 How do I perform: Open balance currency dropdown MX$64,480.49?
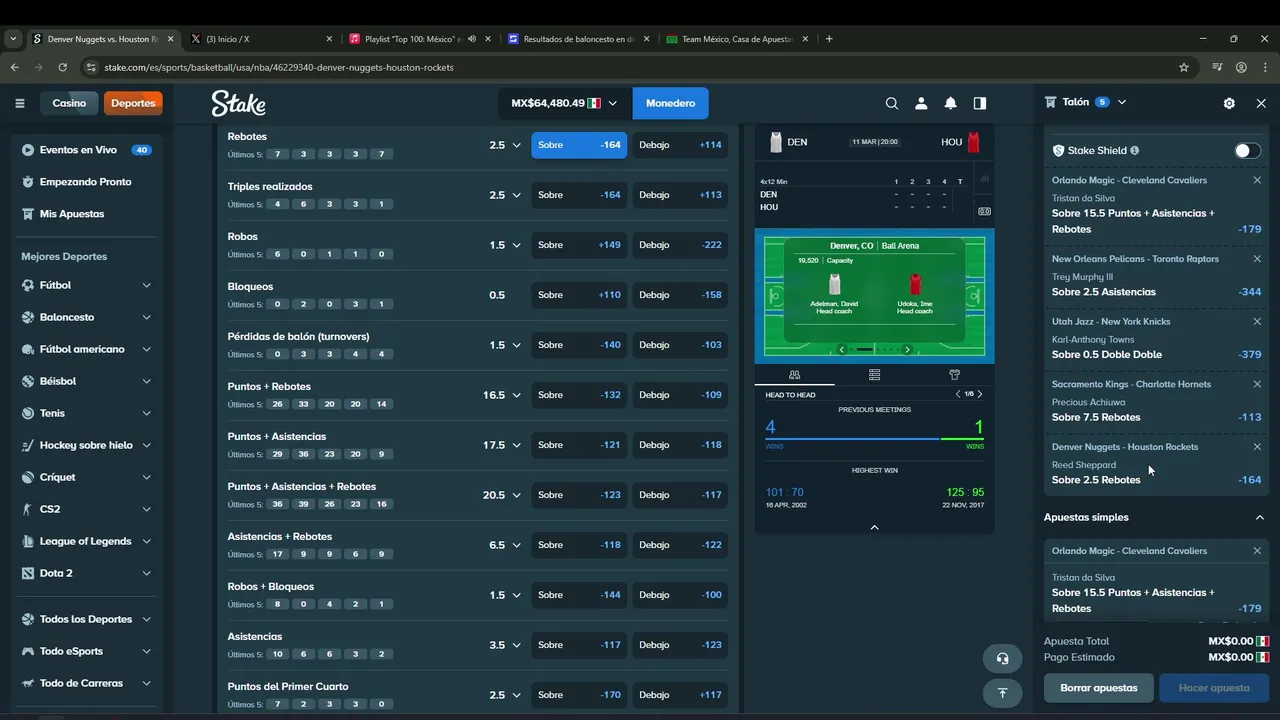coord(565,103)
